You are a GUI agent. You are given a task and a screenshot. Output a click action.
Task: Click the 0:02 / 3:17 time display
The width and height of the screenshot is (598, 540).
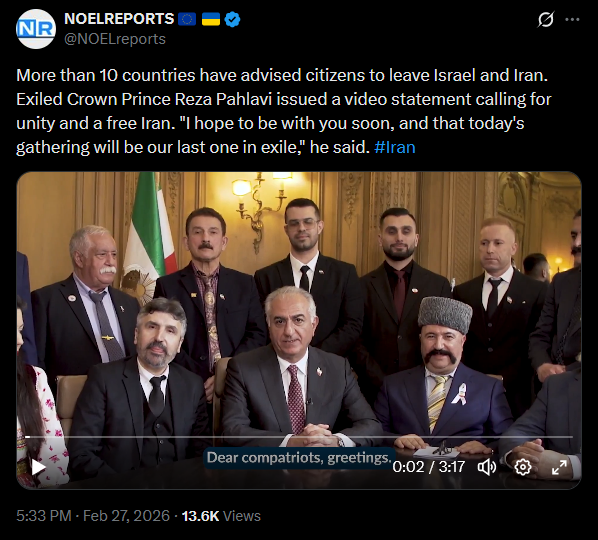429,467
